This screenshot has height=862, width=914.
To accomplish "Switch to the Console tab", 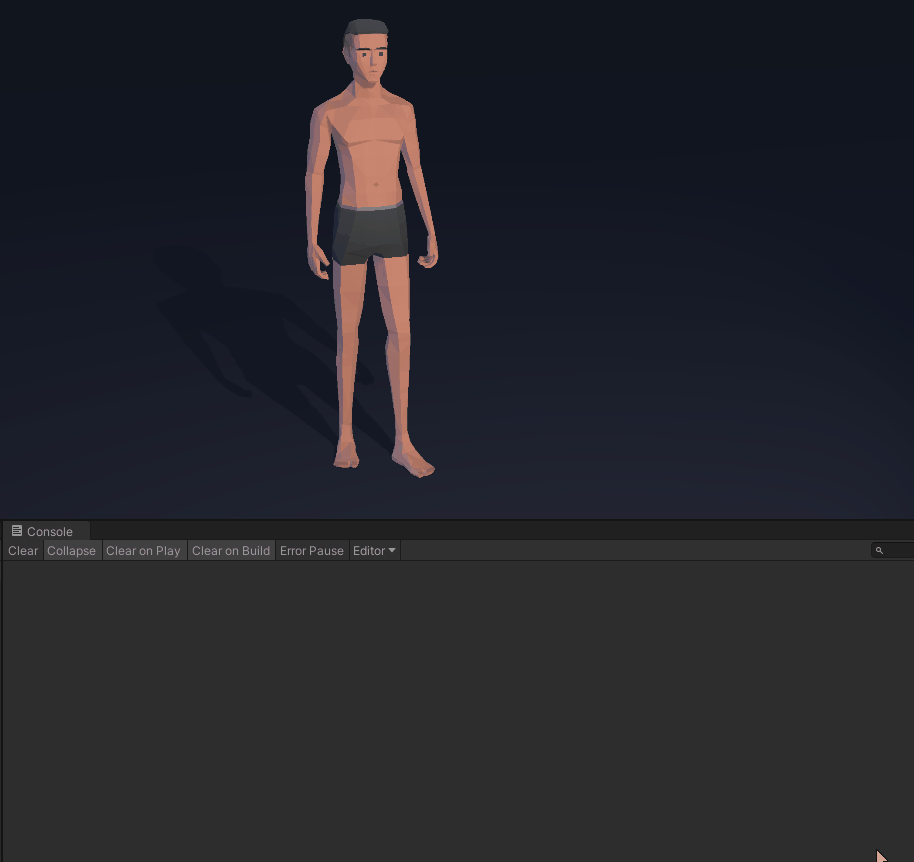I will pos(49,531).
